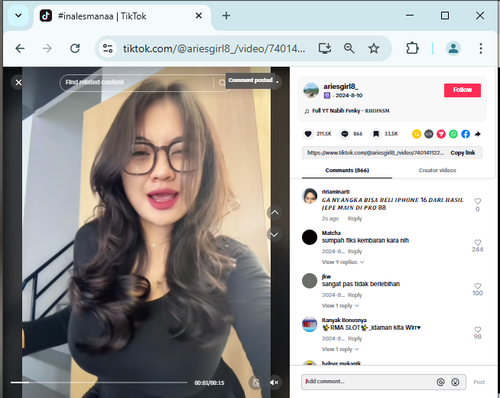This screenshot has height=398, width=500.
Task: Click zoom magnifier icon in address bar
Action: coord(349,49)
